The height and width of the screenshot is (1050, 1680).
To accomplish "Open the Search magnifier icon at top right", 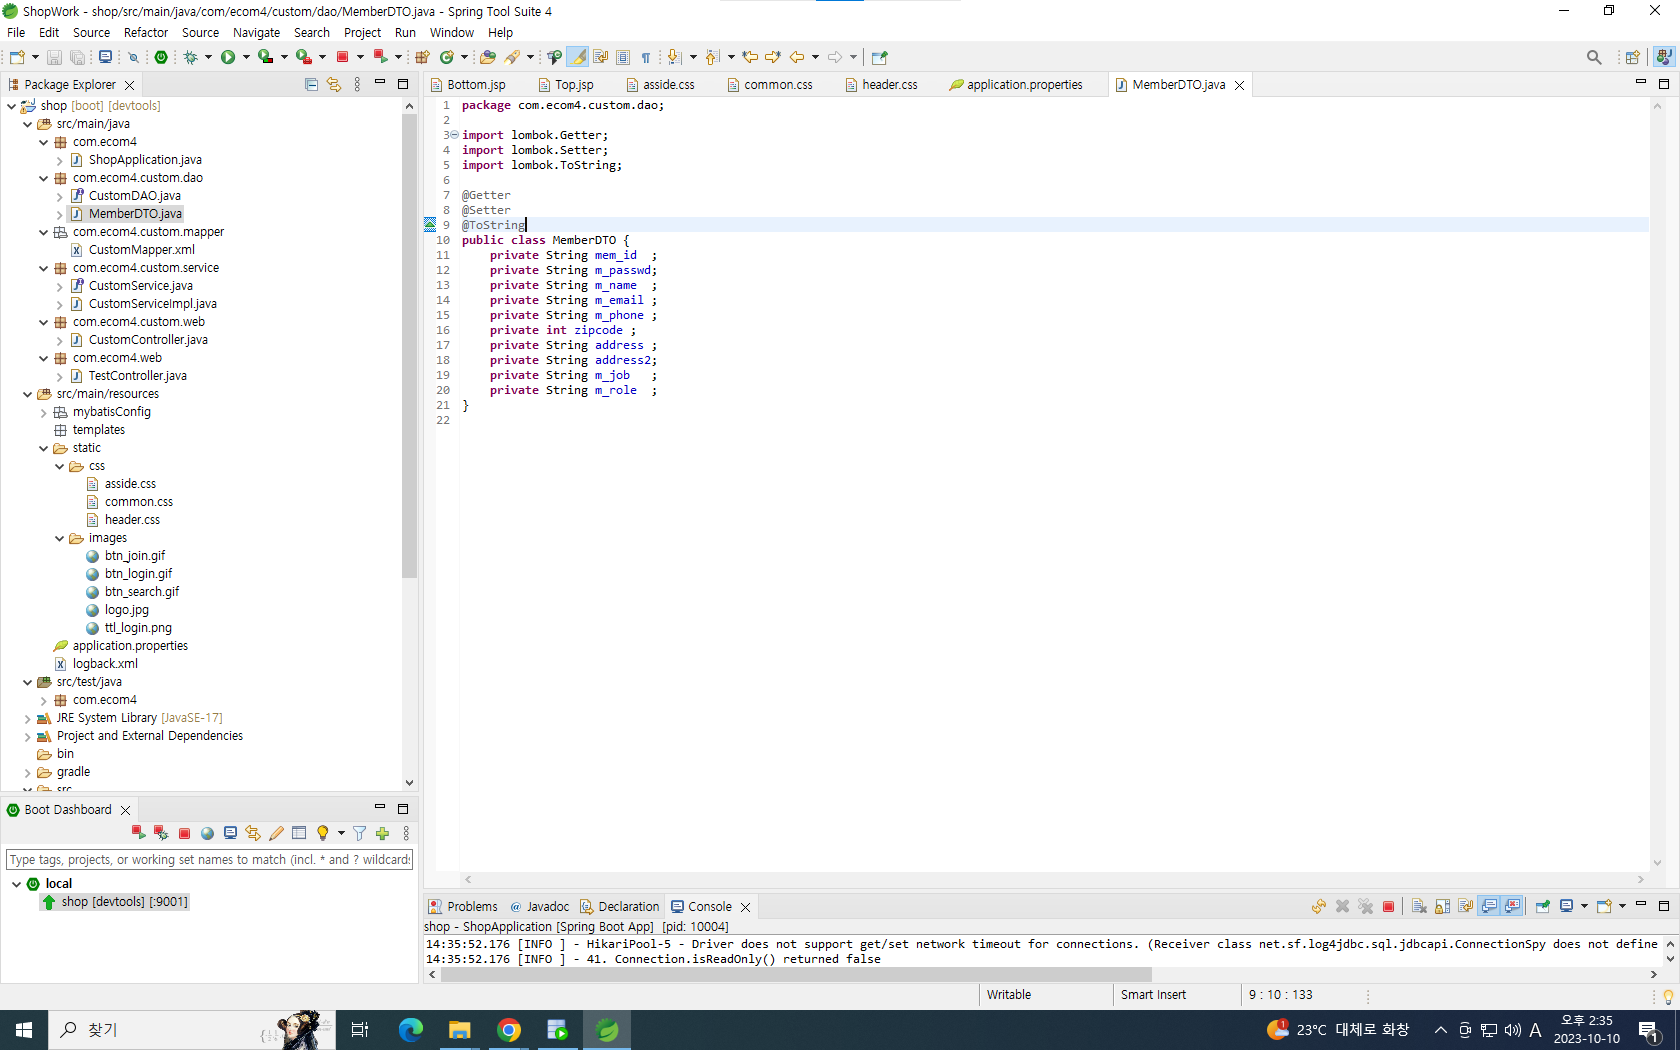I will [1594, 57].
